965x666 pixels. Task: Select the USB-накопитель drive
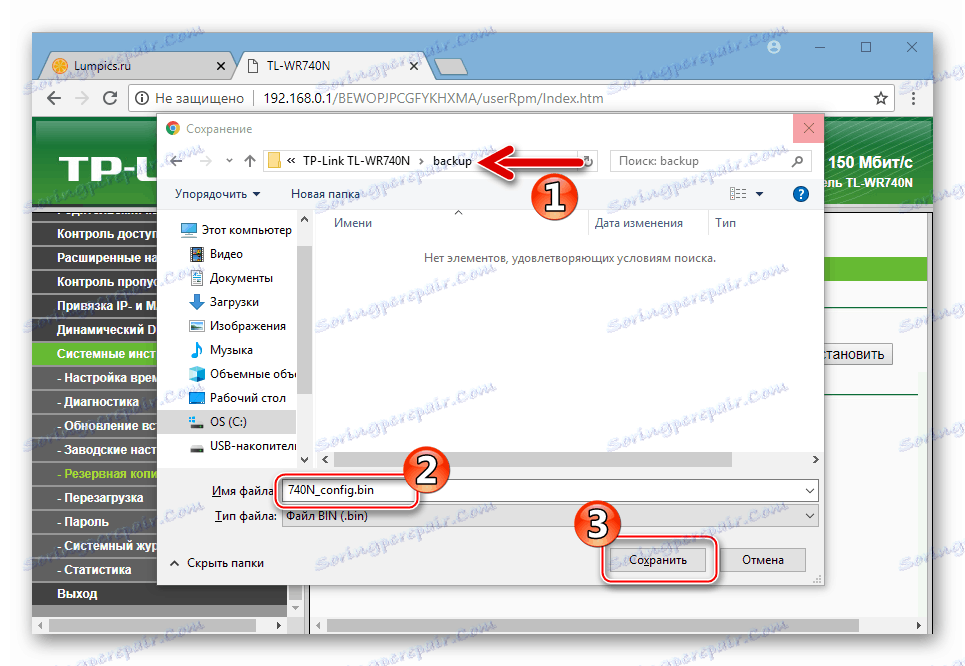tap(242, 446)
